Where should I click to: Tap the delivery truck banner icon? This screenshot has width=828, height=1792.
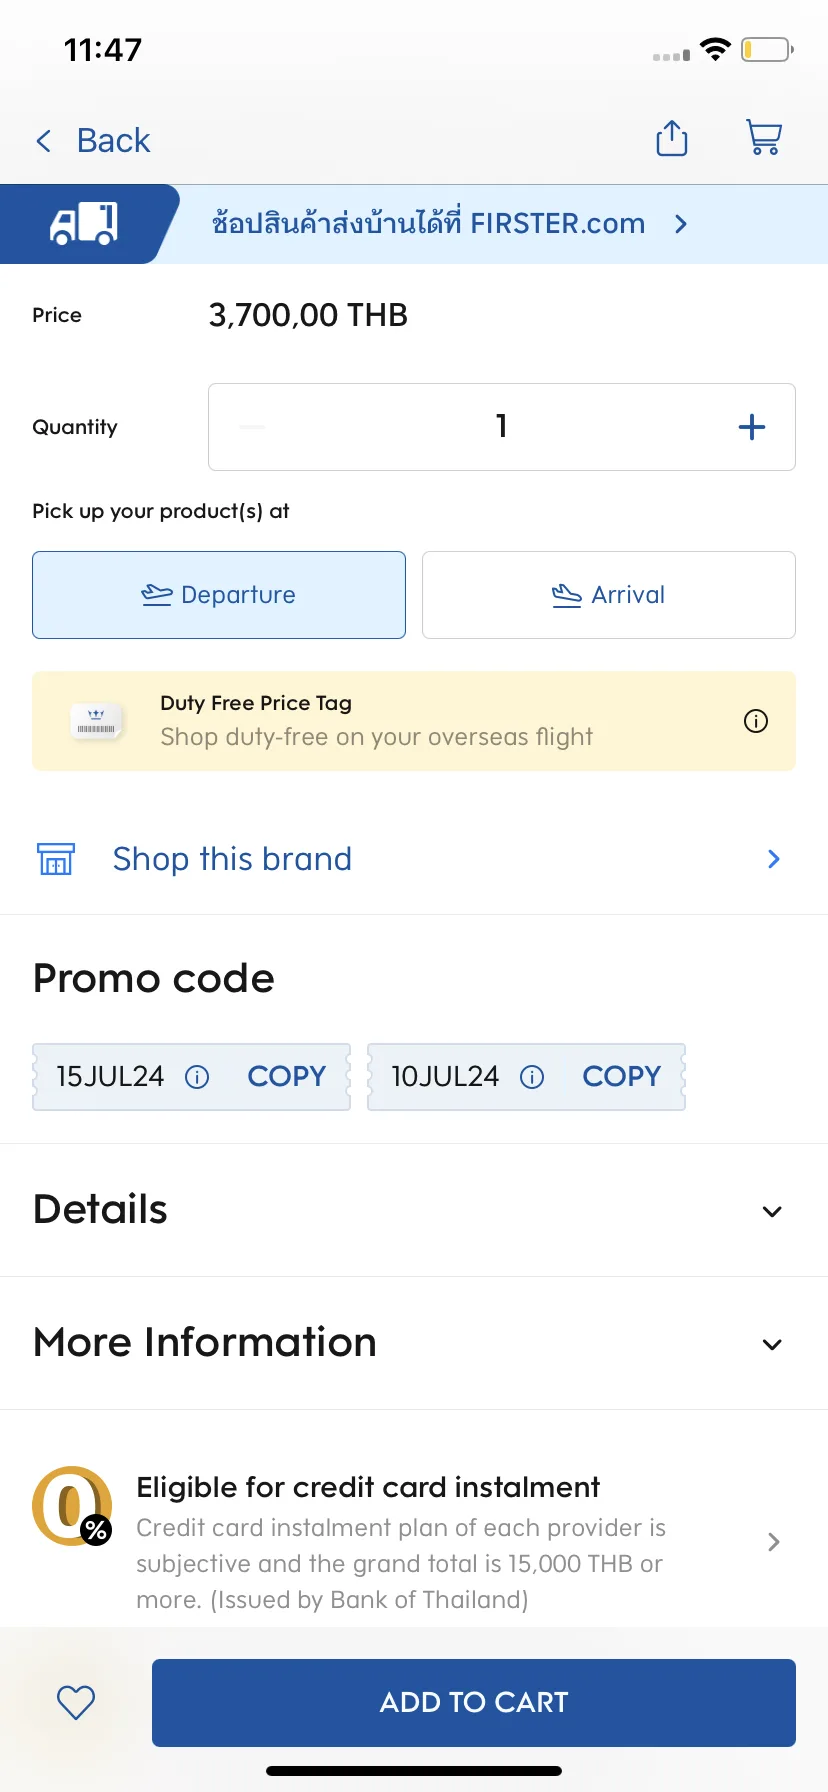pos(84,224)
